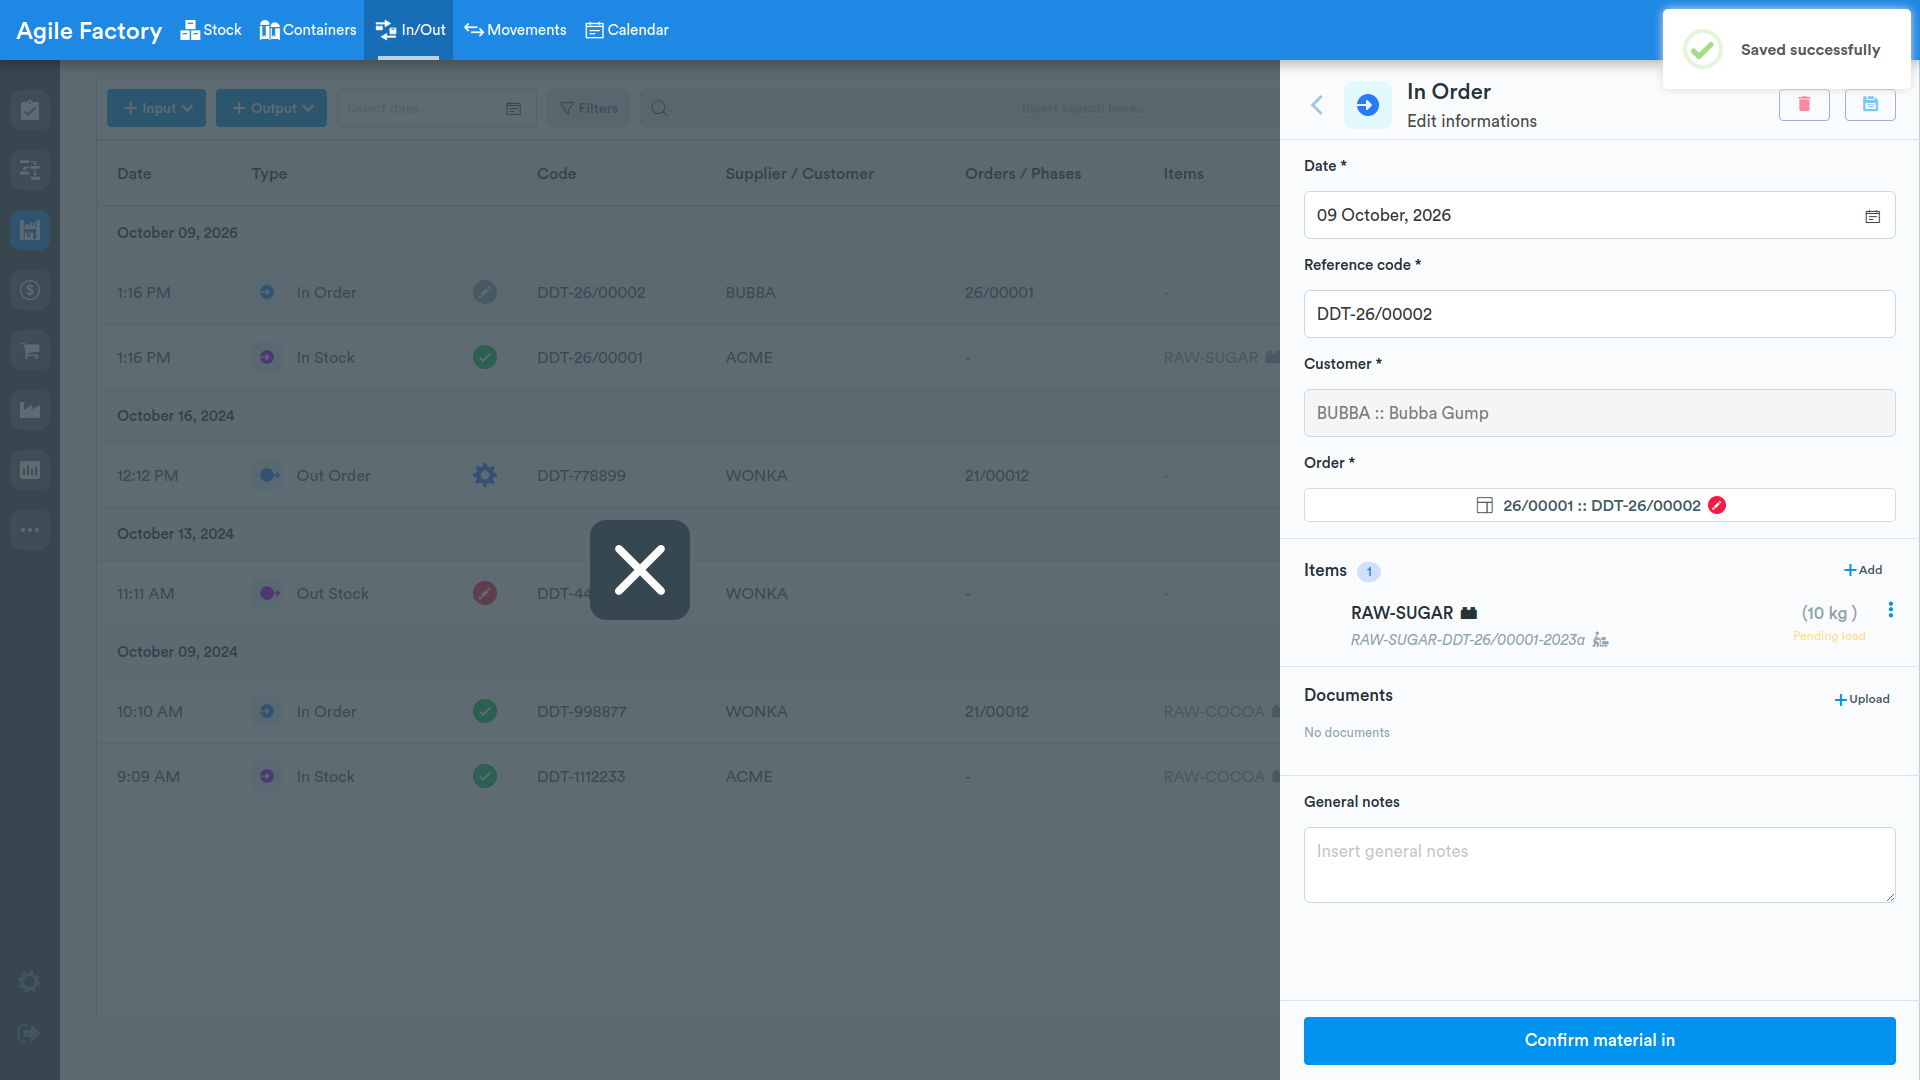Expand the Output dropdown button
Screen dimensions: 1920x1080
pos(271,108)
